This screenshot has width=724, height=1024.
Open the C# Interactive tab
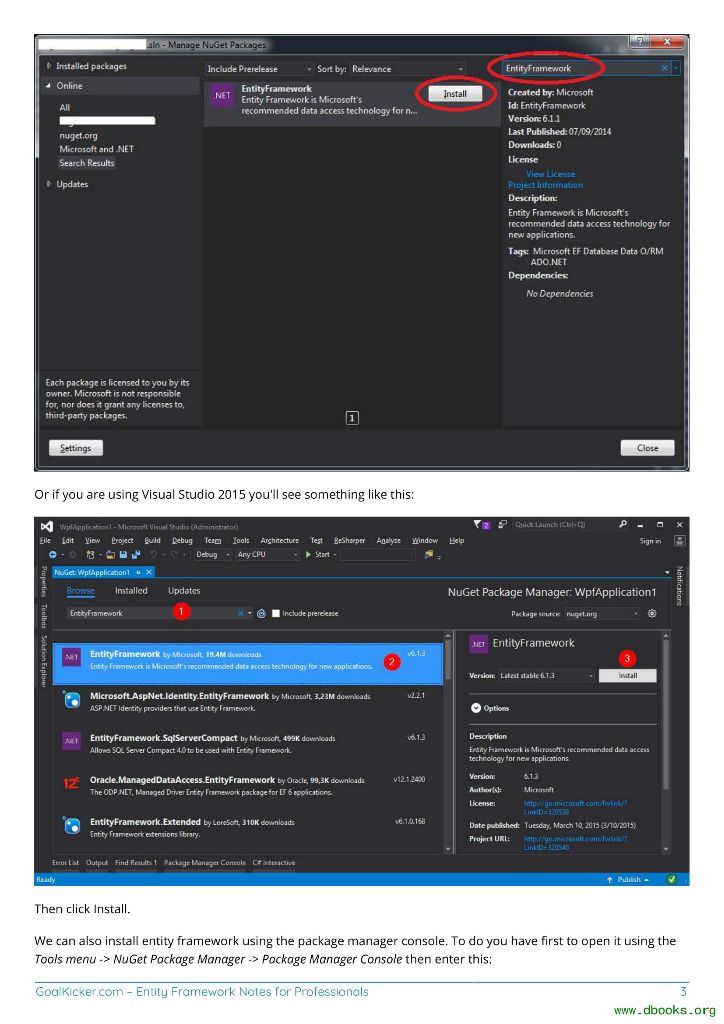tap(274, 863)
